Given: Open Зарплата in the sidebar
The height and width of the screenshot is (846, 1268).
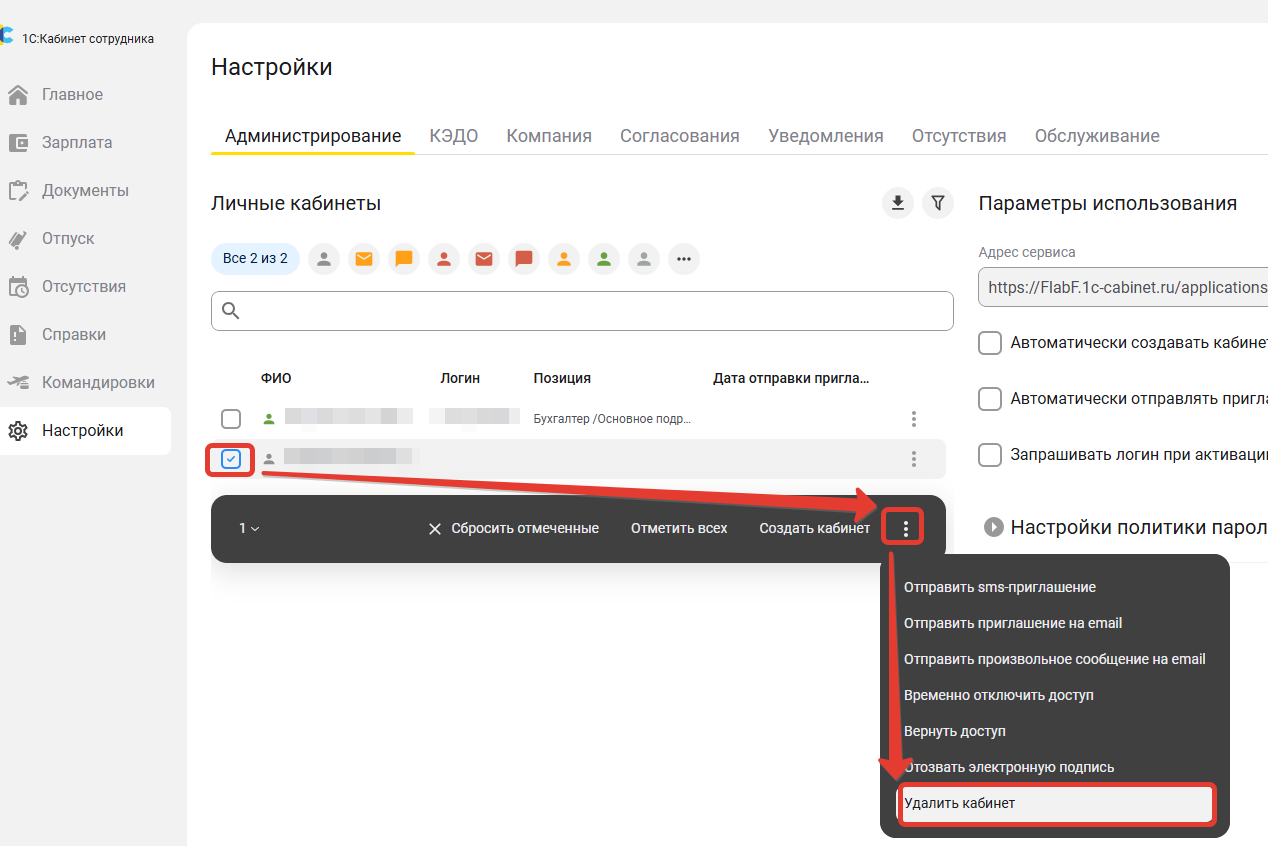Looking at the screenshot, I should click(x=76, y=143).
